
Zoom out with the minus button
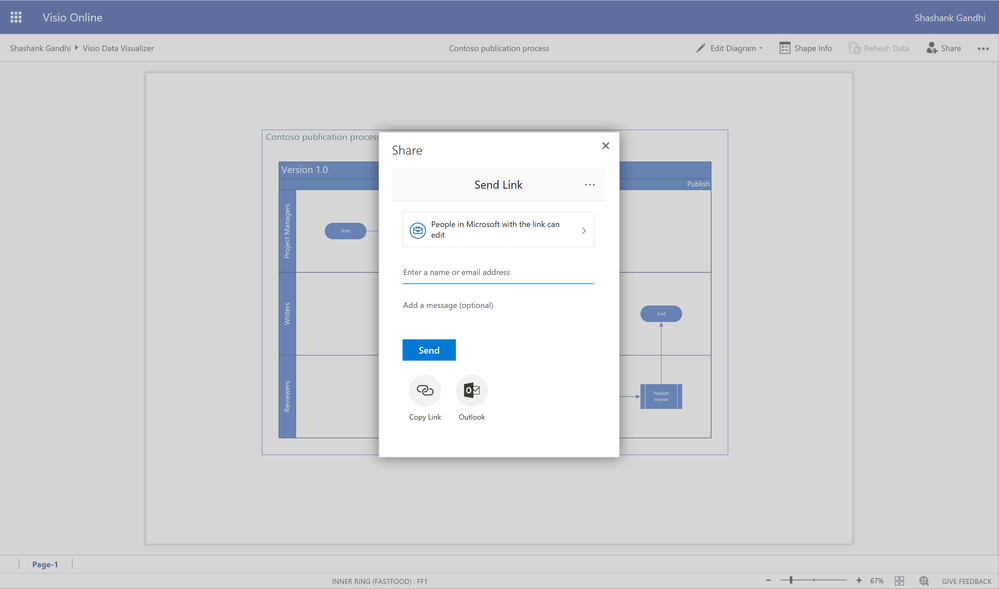[768, 580]
